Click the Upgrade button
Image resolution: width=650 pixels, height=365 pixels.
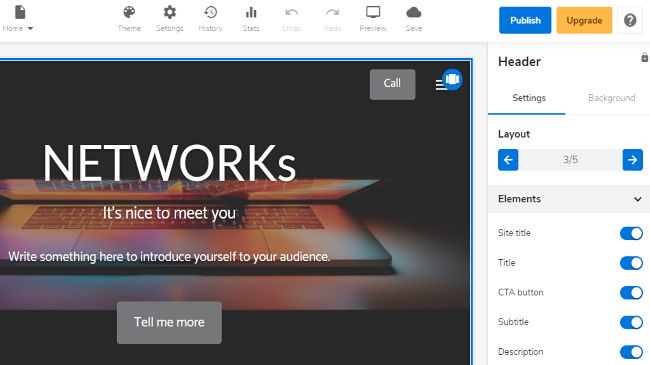pos(584,20)
